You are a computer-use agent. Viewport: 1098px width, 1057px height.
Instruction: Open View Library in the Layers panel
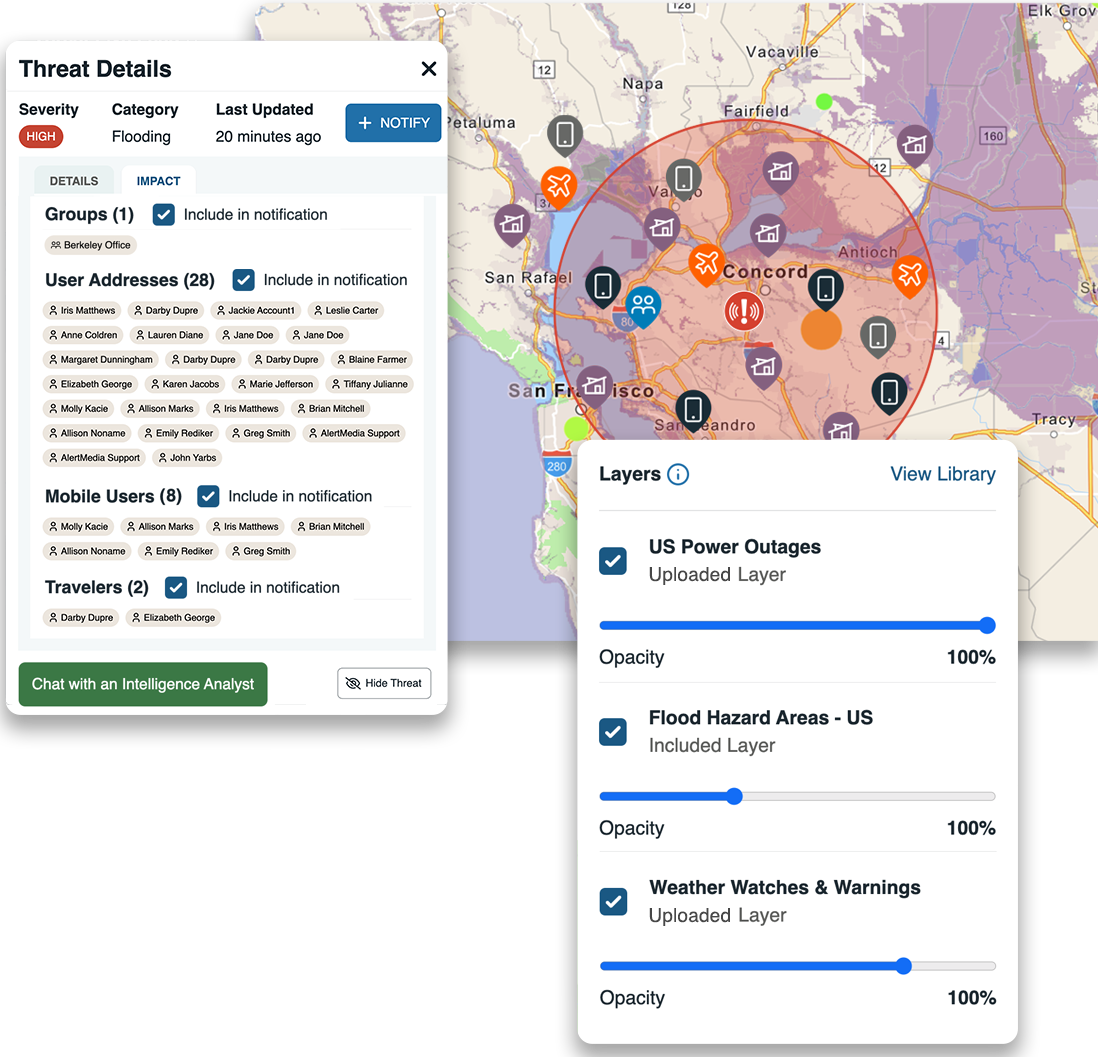(943, 474)
